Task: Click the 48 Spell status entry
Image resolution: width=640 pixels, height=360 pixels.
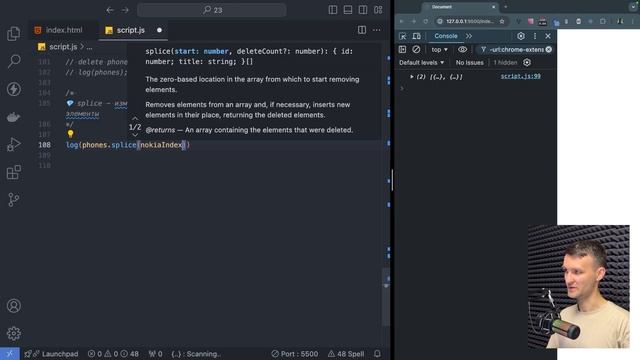Action: click(346, 354)
